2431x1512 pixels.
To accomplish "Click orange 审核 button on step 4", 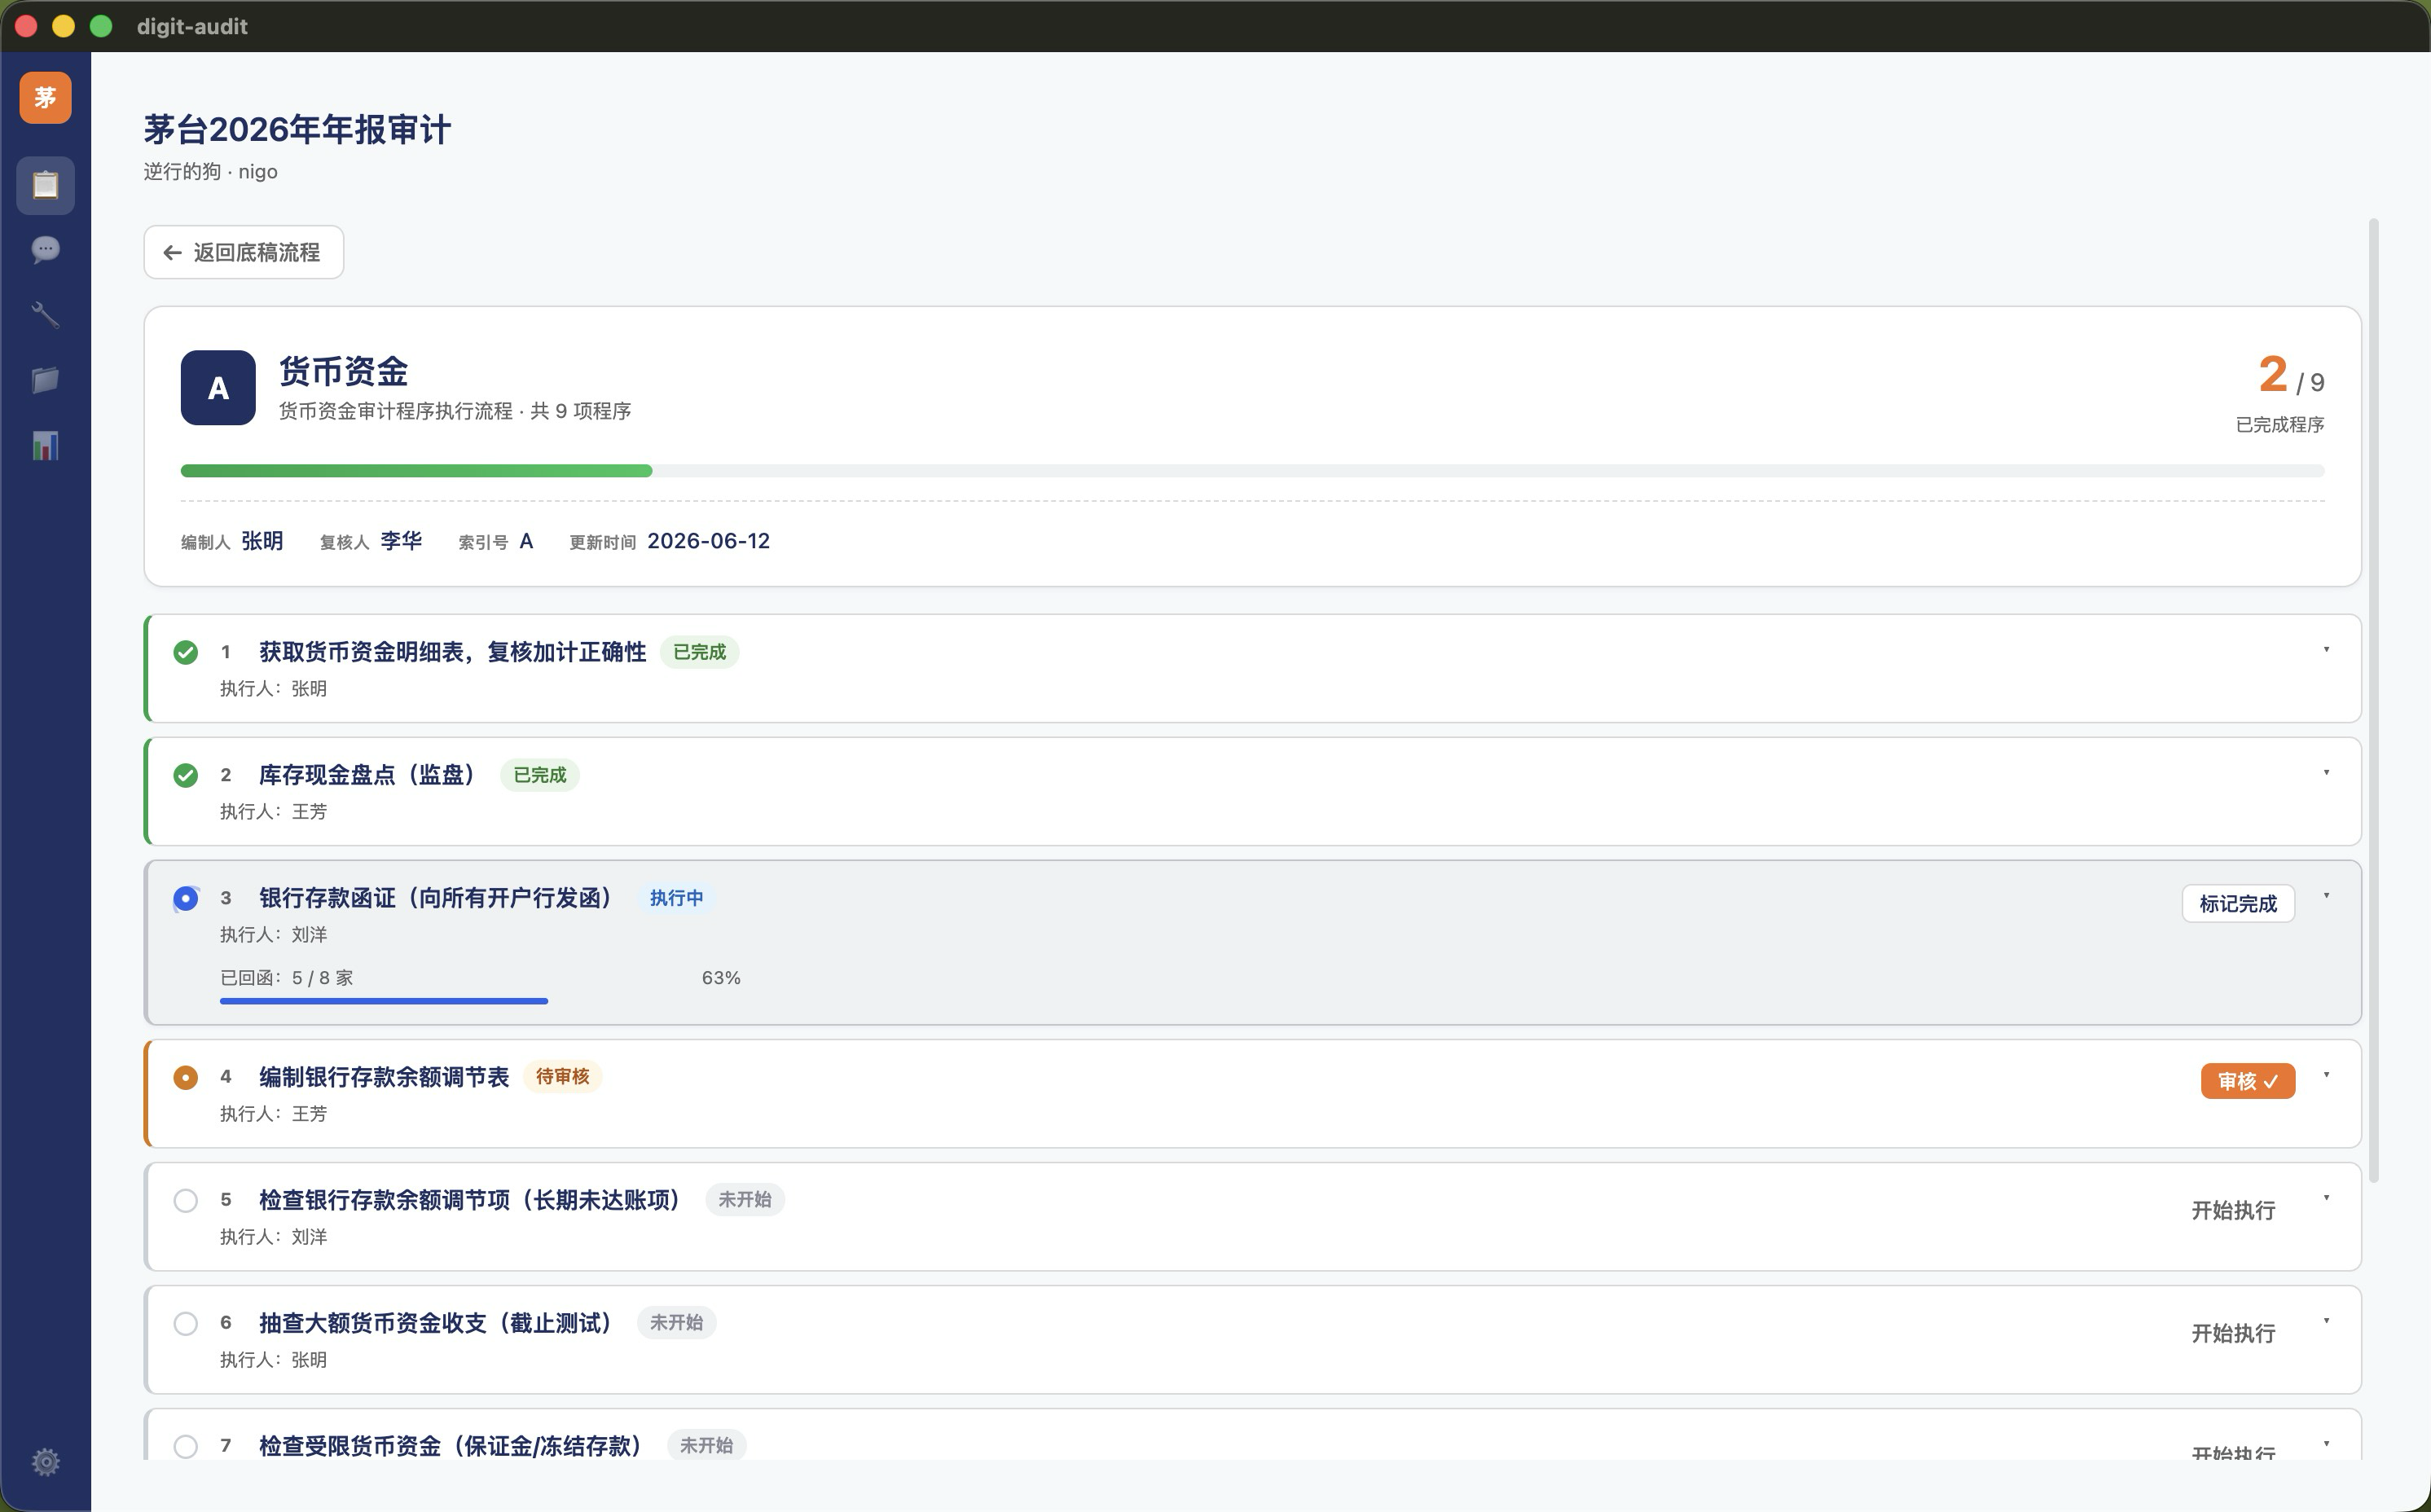I will click(2247, 1081).
